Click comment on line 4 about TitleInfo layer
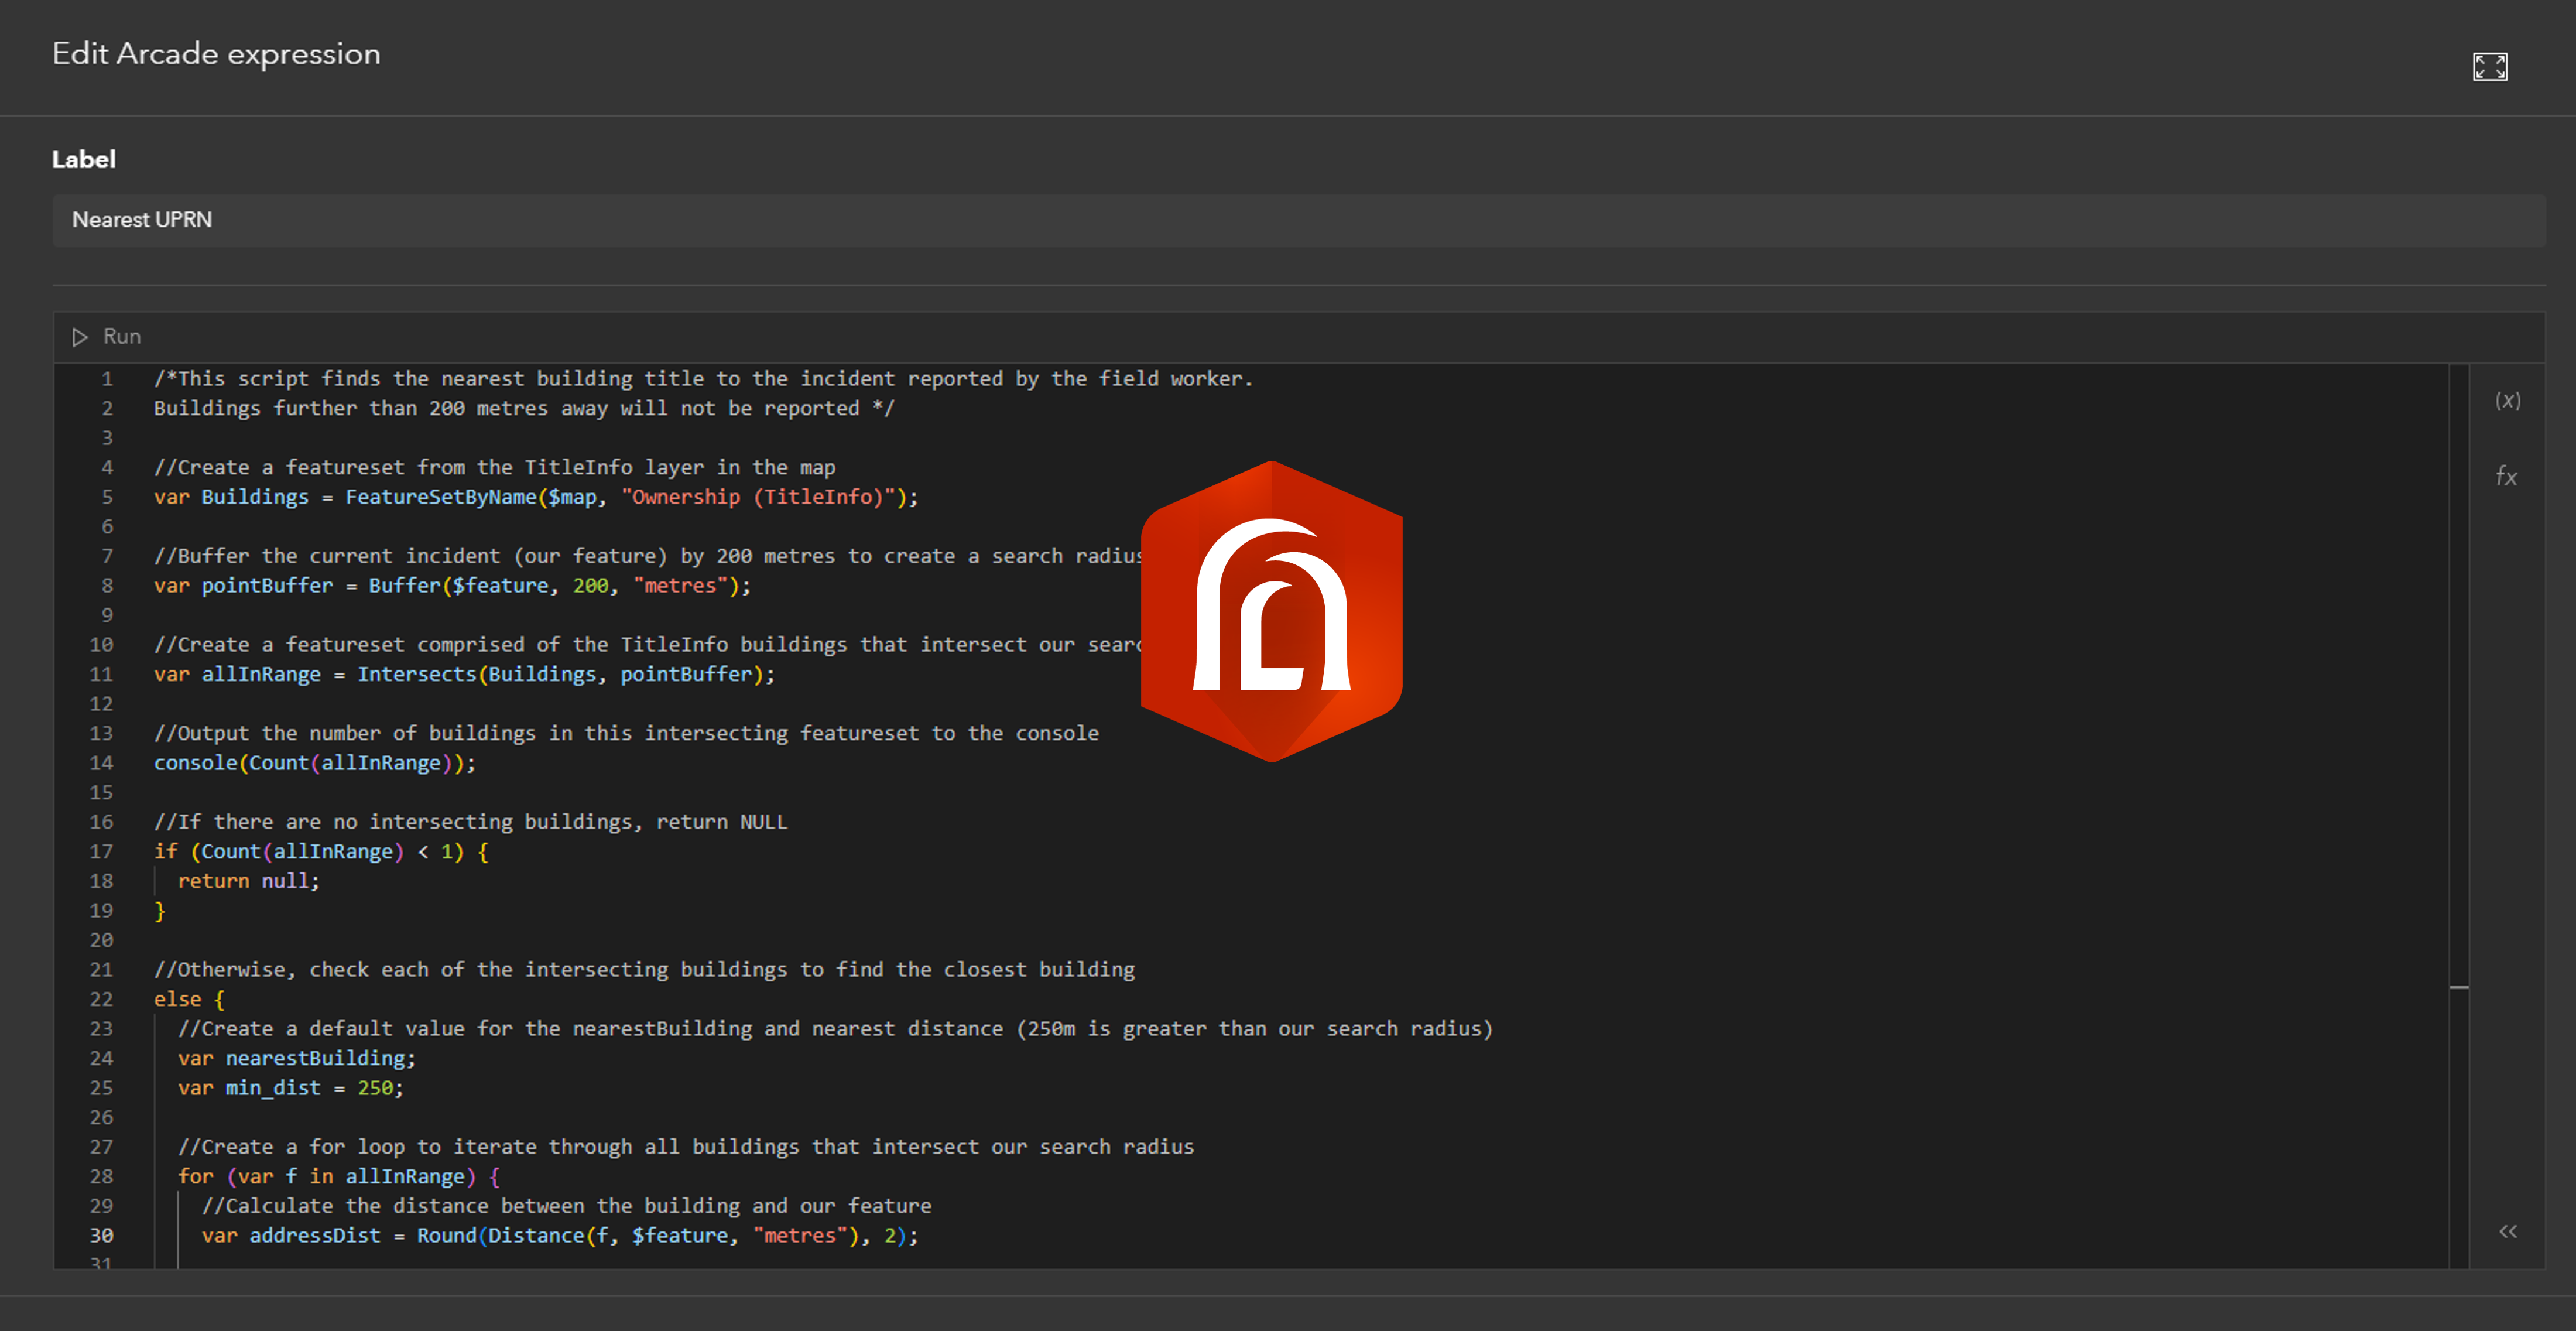Image resolution: width=2576 pixels, height=1331 pixels. click(495, 468)
